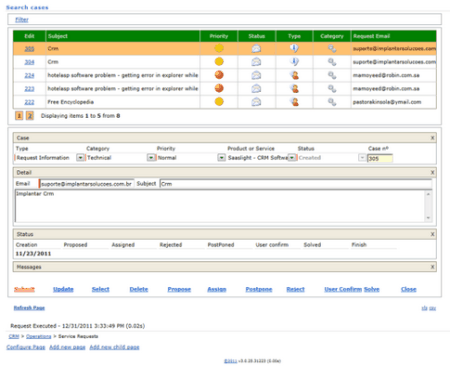Open case 305 edit link
This screenshot has width=450, height=366.
pos(29,49)
